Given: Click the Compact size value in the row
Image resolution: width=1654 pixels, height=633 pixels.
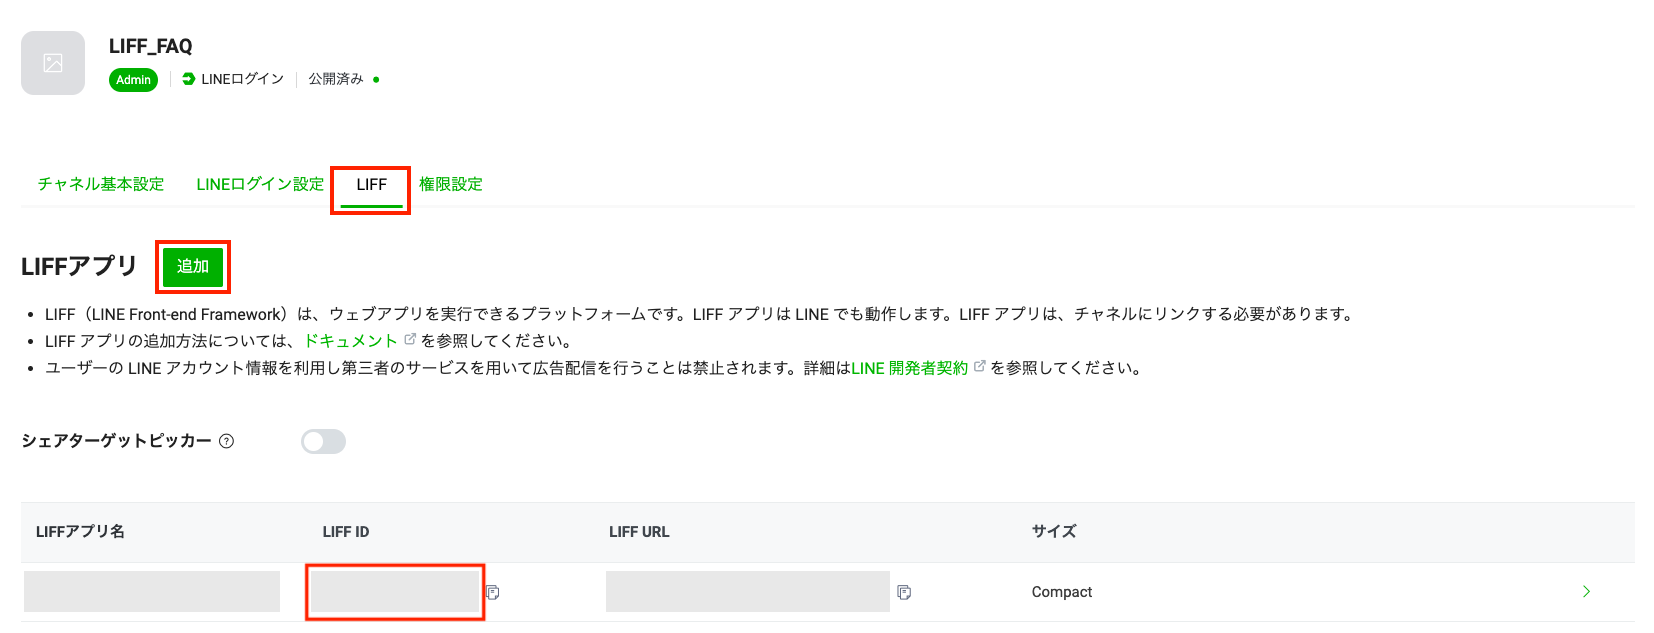Looking at the screenshot, I should coord(1061,591).
